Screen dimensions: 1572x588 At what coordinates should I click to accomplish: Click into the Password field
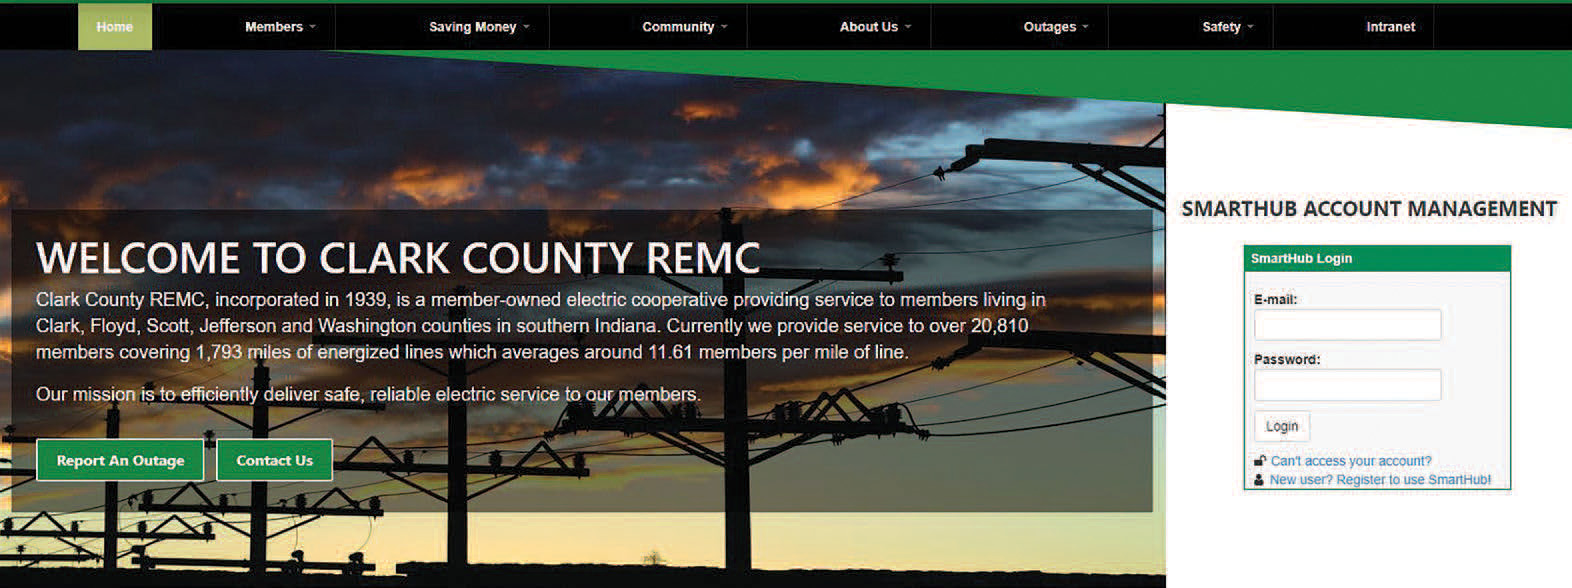pos(1347,385)
